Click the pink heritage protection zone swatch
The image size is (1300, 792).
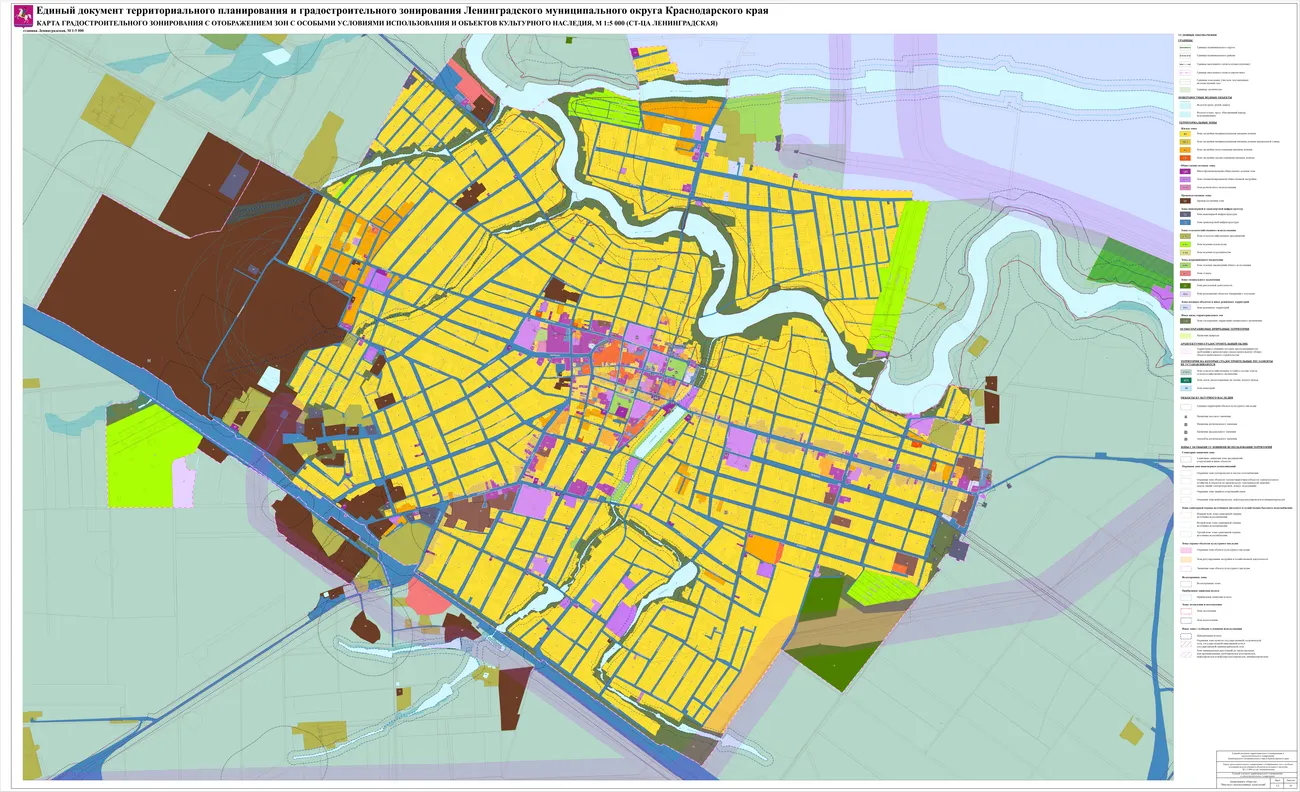[1186, 550]
